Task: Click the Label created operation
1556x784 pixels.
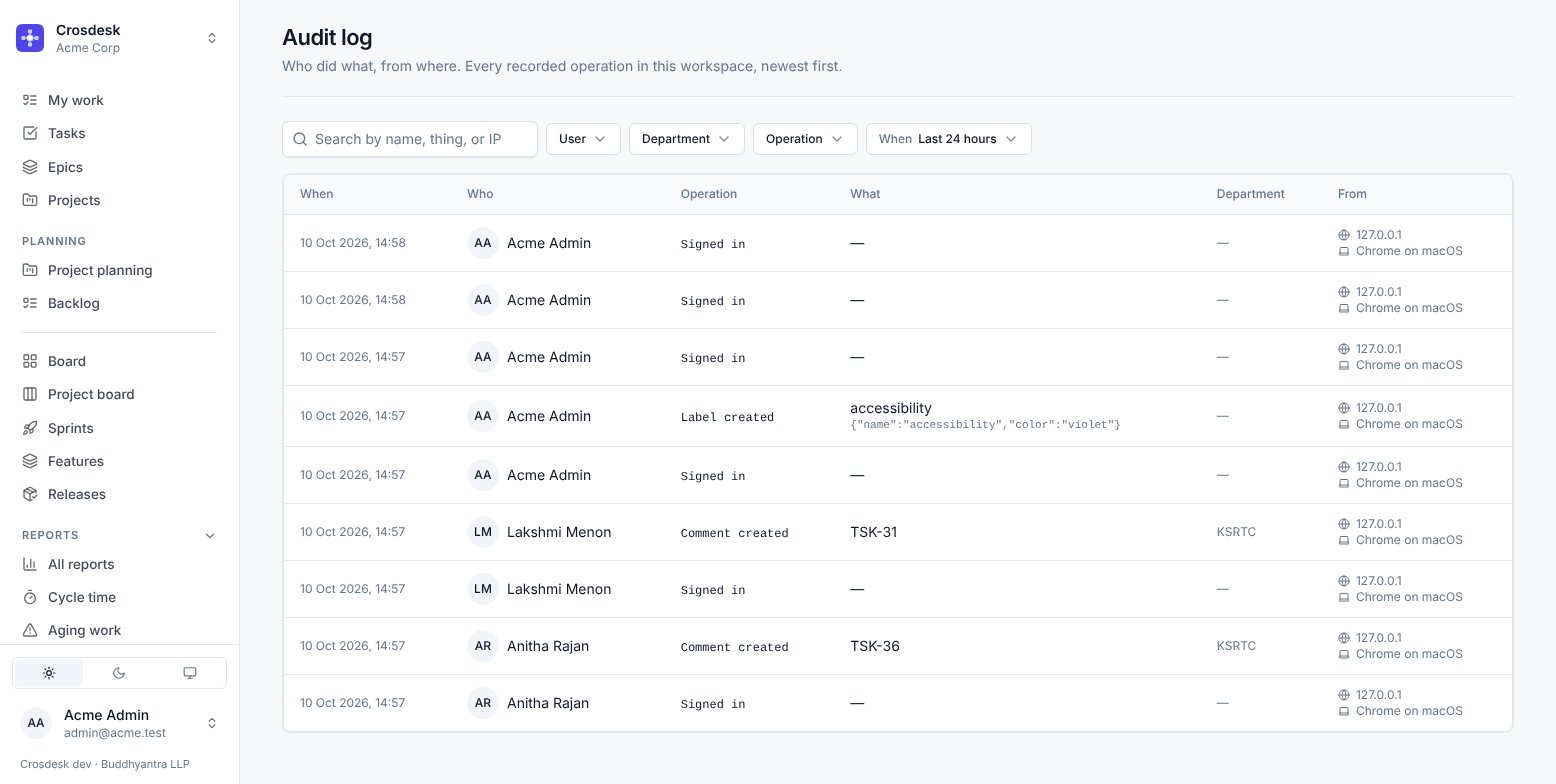Action: pos(727,417)
